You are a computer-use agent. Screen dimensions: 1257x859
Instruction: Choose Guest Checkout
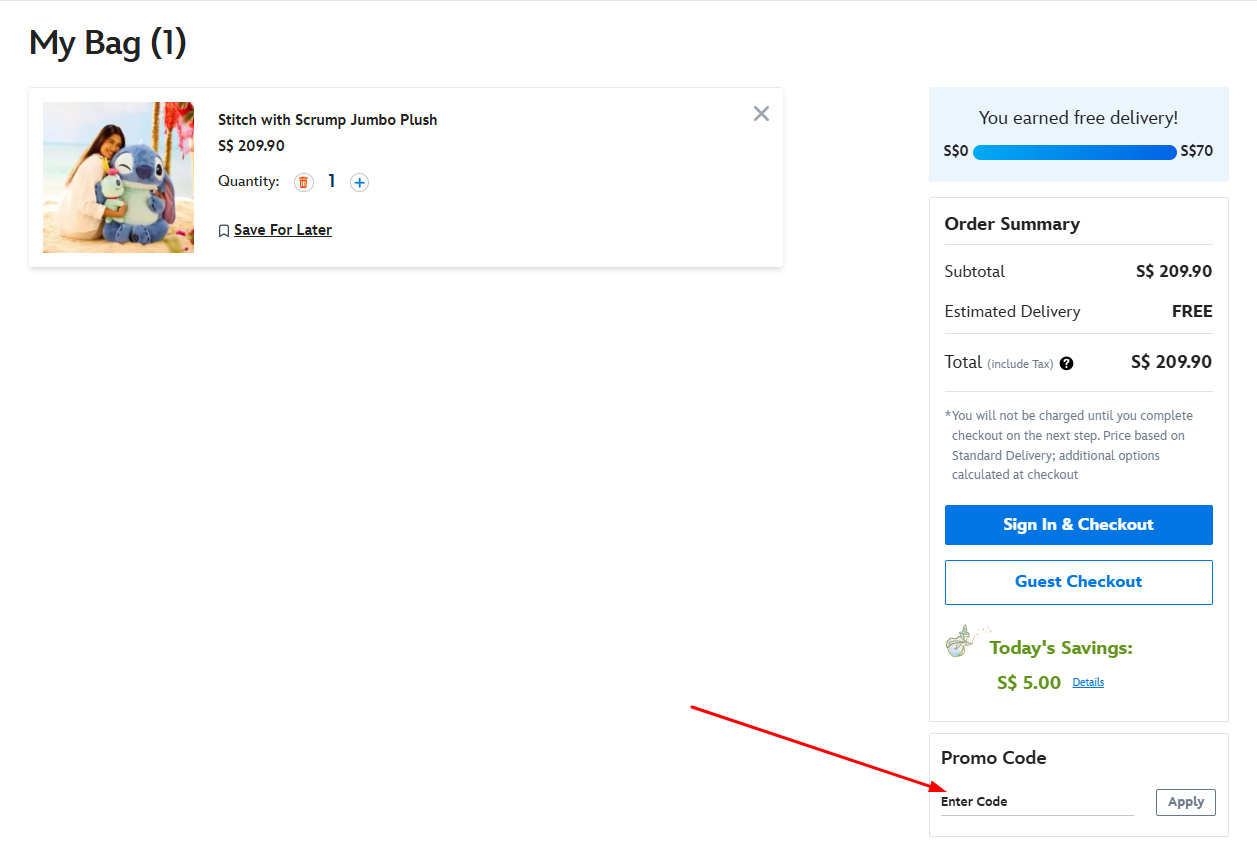[x=1078, y=582]
